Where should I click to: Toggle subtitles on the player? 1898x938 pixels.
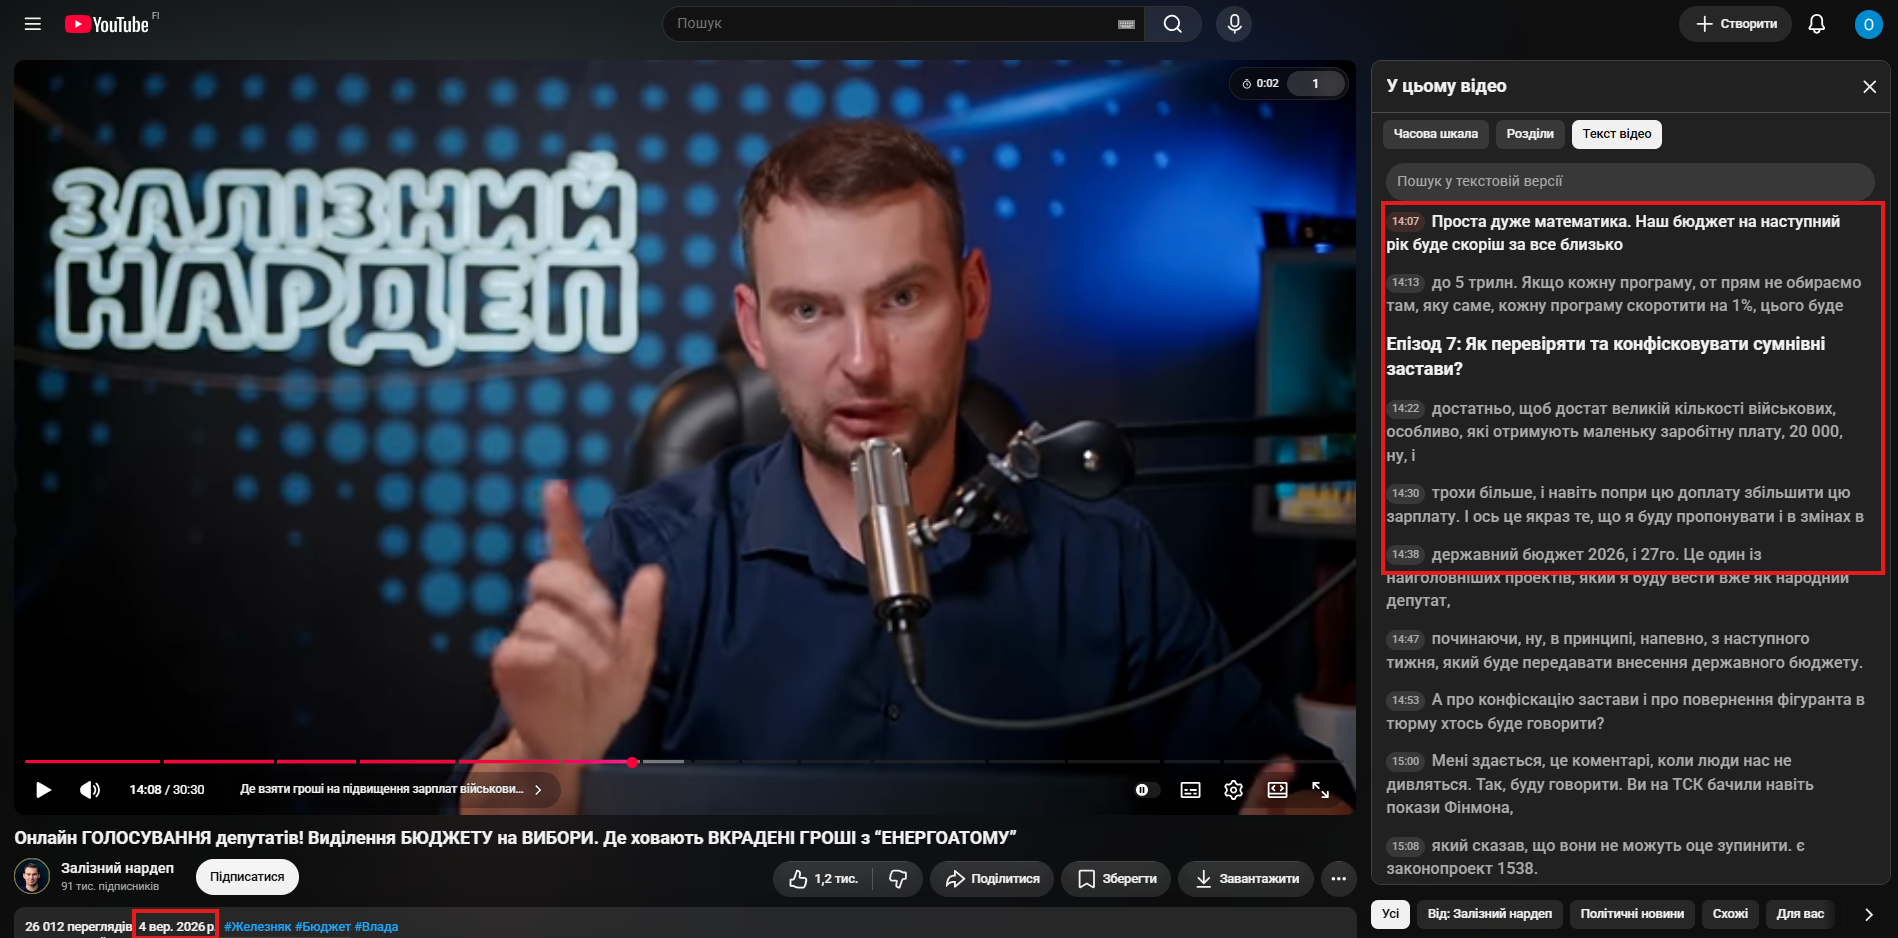pos(1190,790)
